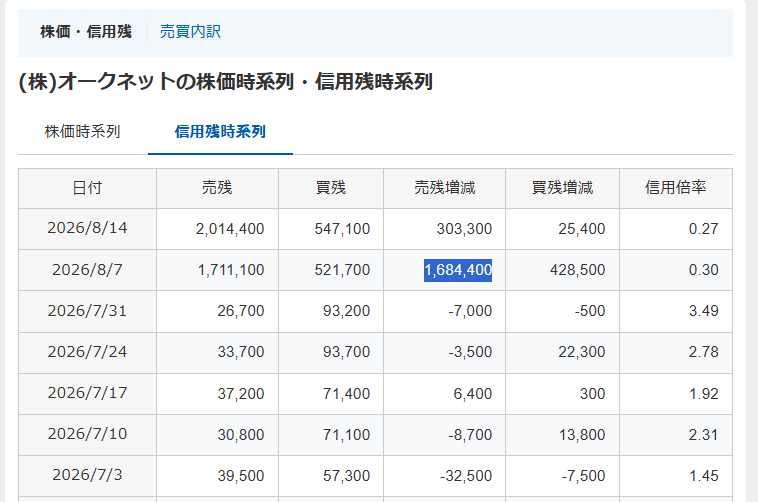Click the 信用倍率 value 0.27
The image size is (758, 502).
(703, 229)
